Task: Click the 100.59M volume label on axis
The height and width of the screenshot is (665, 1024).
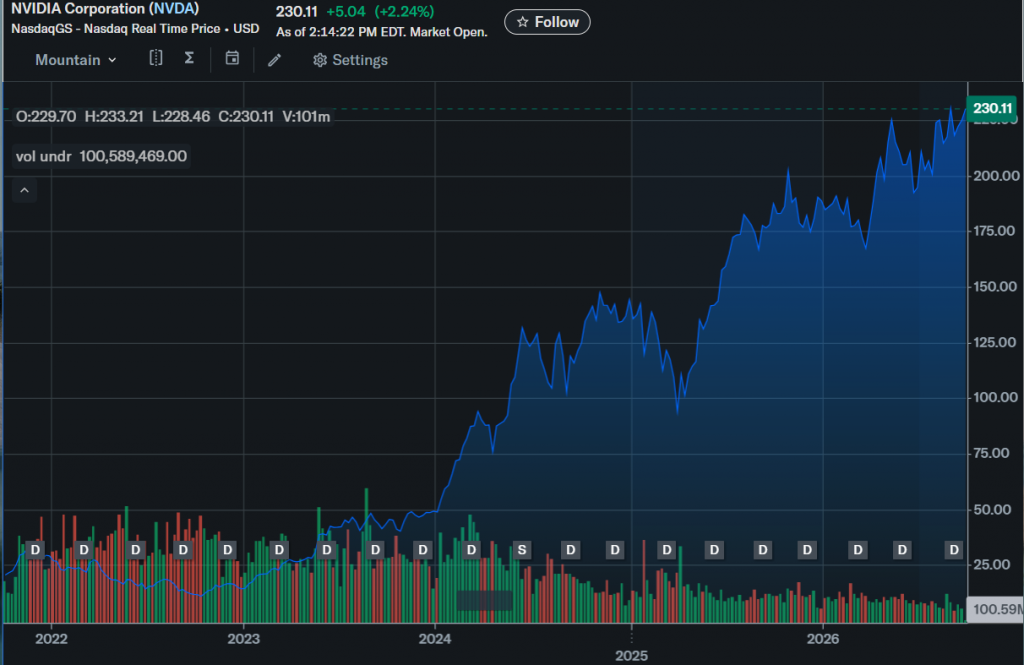Action: click(x=995, y=609)
